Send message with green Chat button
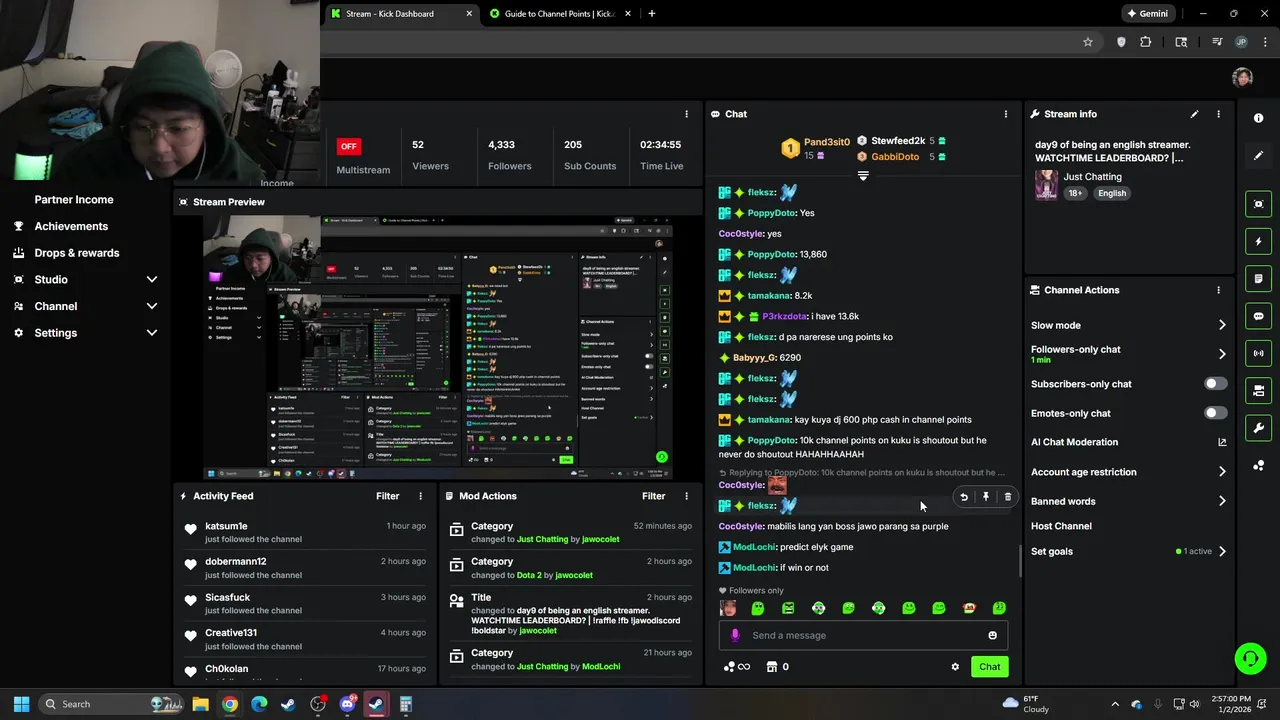This screenshot has height=720, width=1280. tap(989, 667)
